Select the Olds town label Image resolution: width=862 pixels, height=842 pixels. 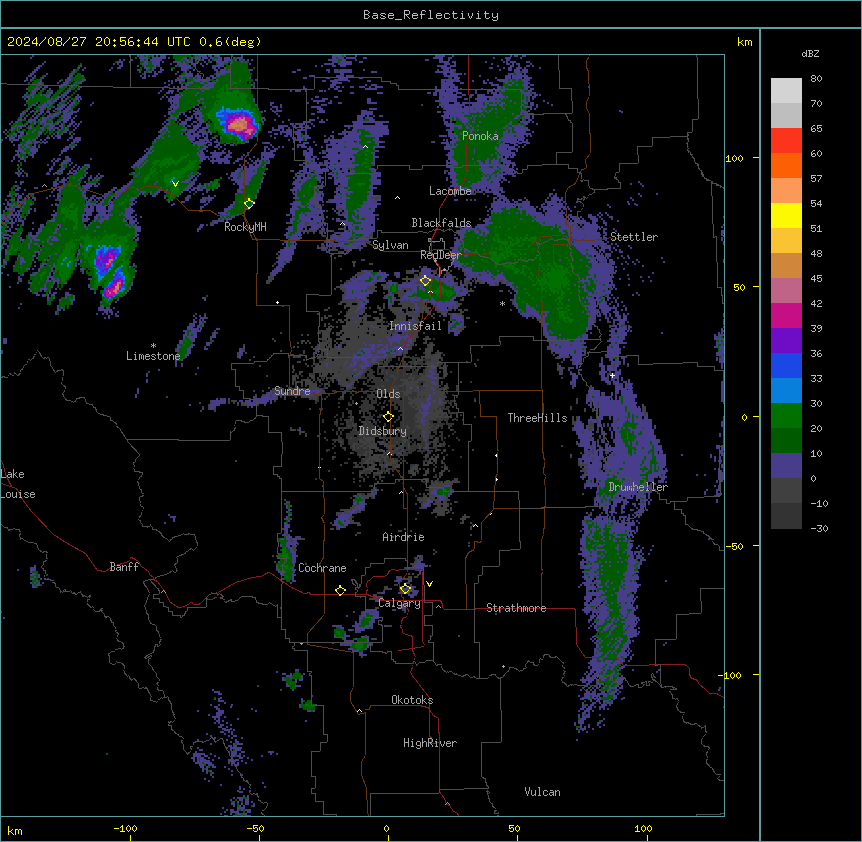pos(388,394)
